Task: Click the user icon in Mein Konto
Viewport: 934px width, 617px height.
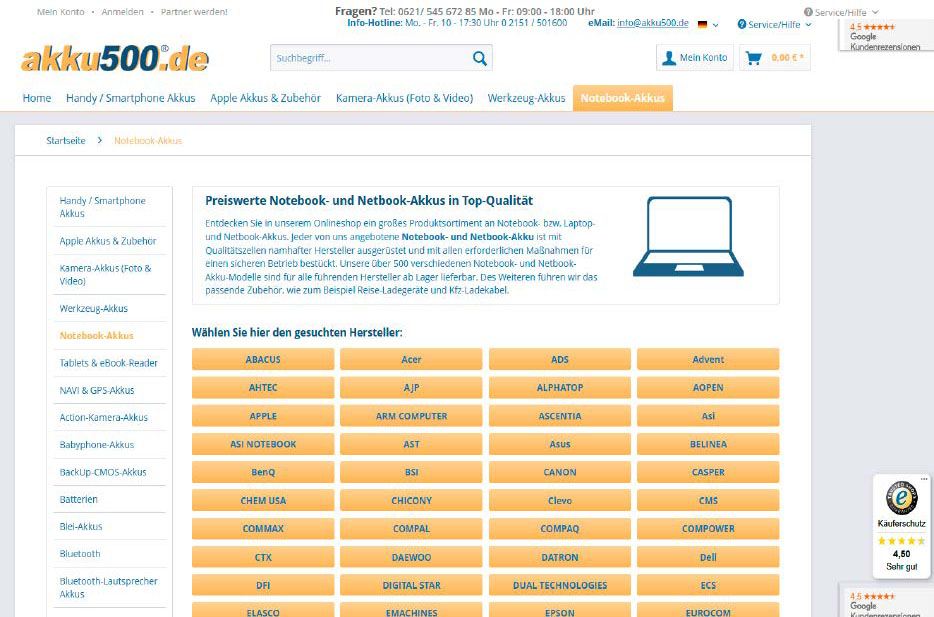Action: click(669, 58)
